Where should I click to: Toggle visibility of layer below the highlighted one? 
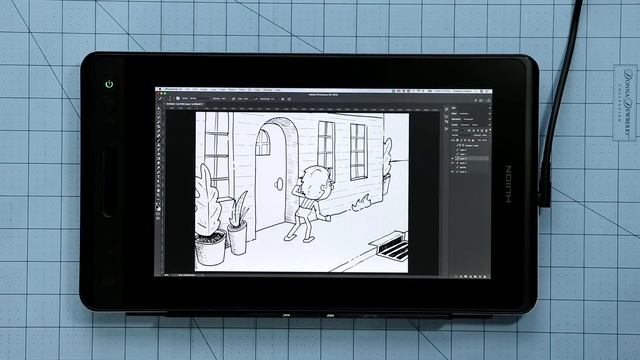click(x=453, y=163)
